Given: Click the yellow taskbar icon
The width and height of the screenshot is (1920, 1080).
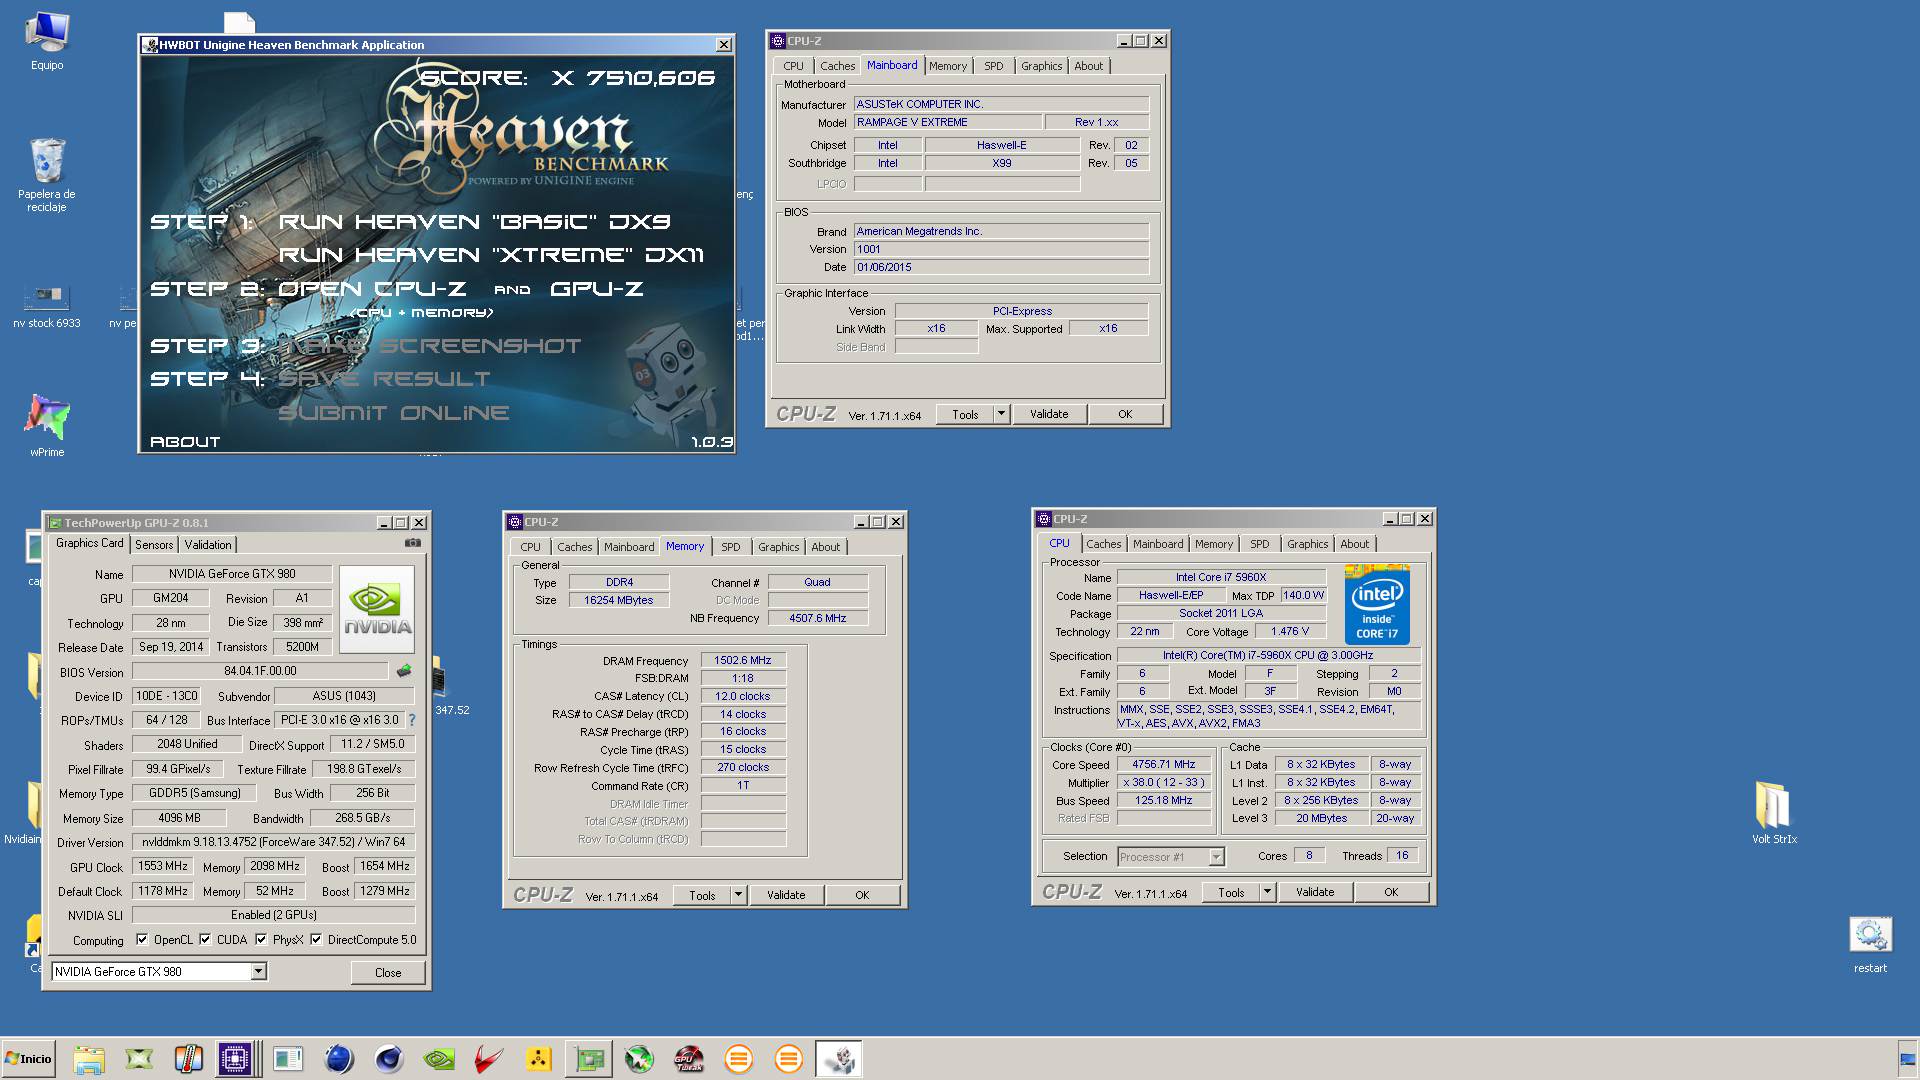Looking at the screenshot, I should tap(539, 1059).
